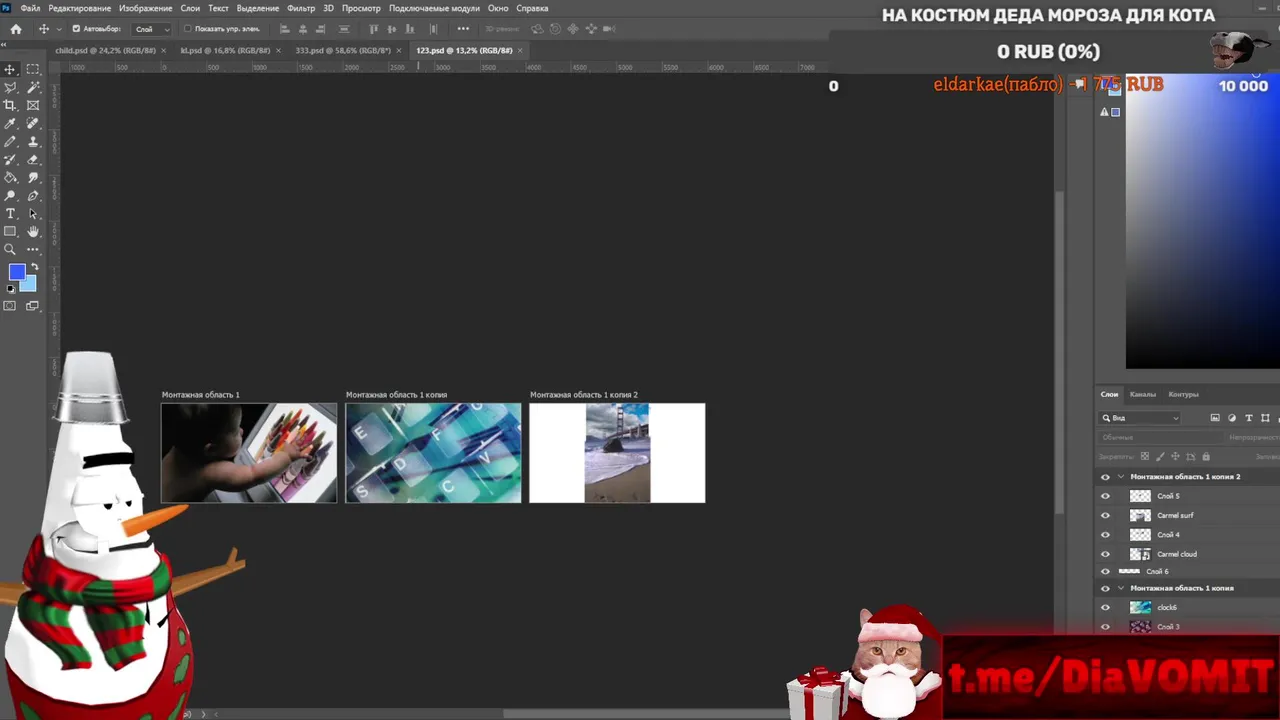Switch to the Каналы panel tab

tap(1143, 394)
